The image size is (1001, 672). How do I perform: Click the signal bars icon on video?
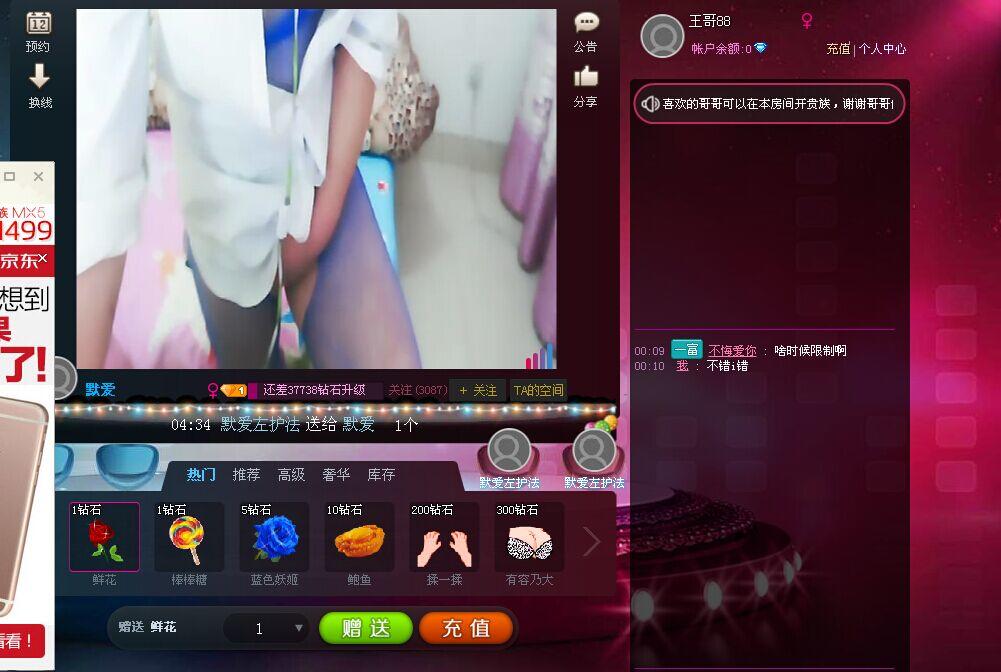539,356
